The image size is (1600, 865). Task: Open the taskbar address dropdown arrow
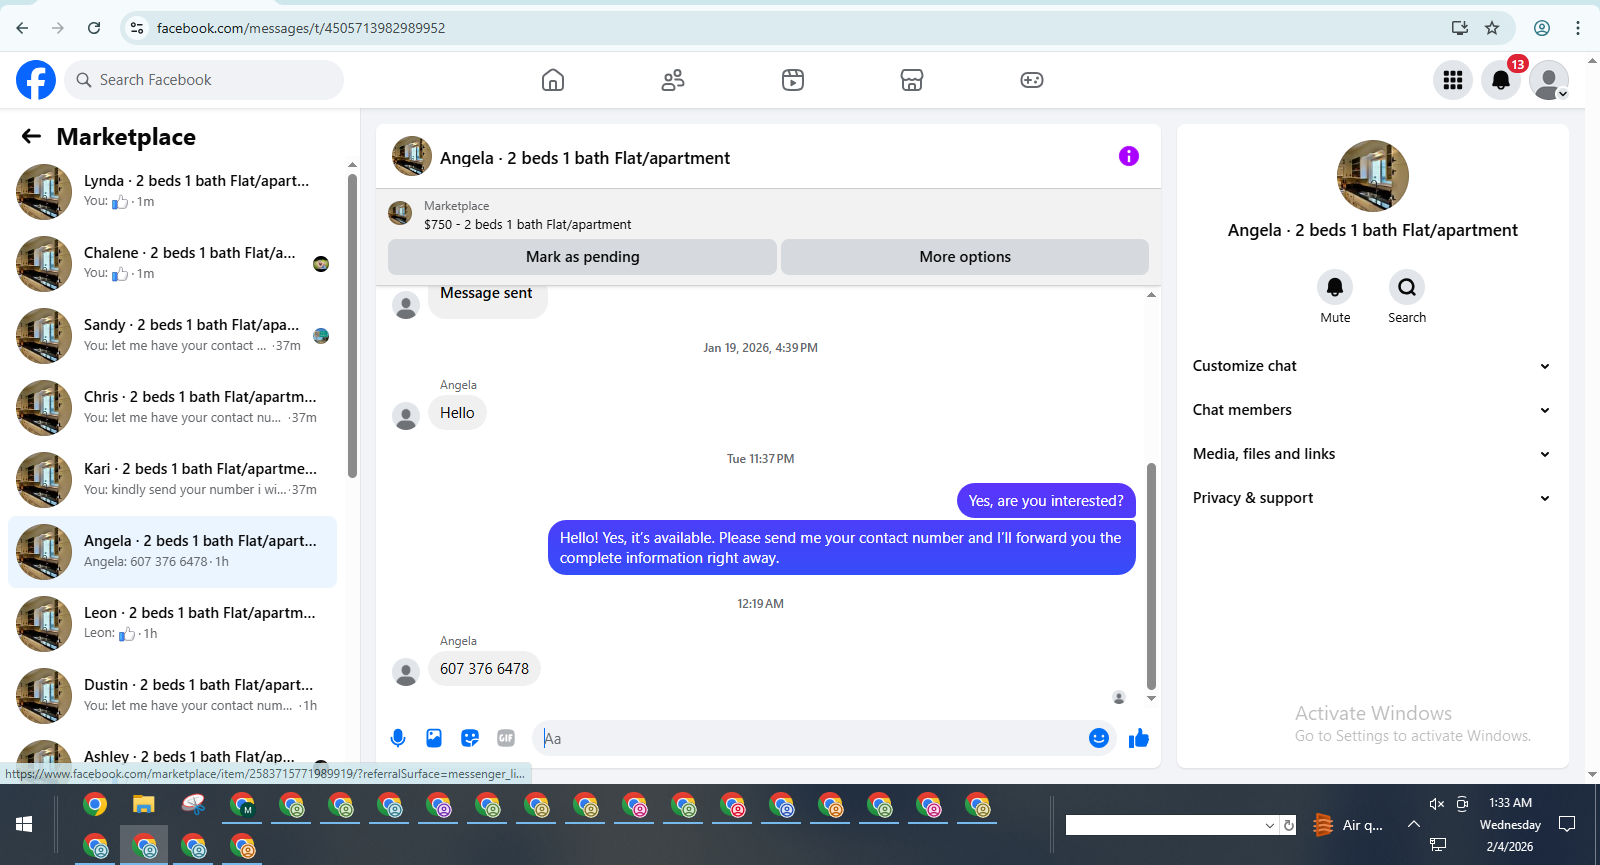(x=1270, y=825)
